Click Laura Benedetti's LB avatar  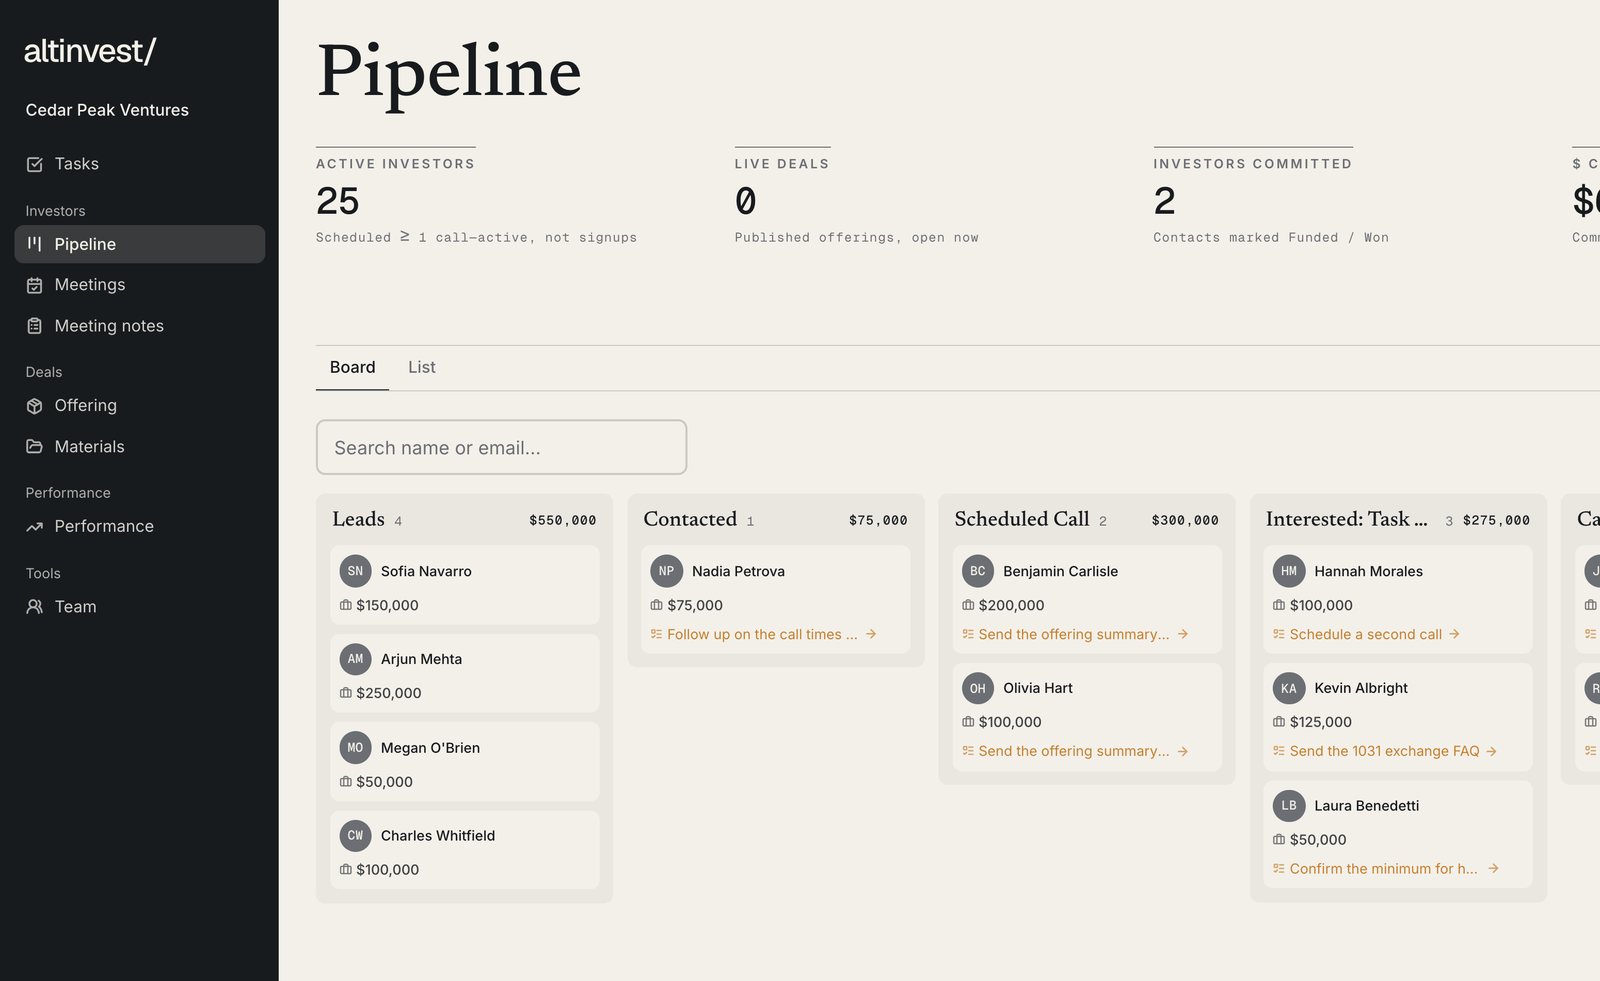pyautogui.click(x=1289, y=805)
